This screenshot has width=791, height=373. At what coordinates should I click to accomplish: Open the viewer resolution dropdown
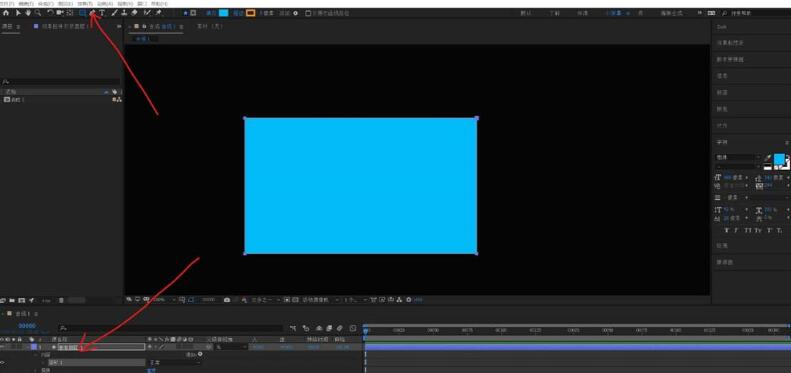(266, 300)
